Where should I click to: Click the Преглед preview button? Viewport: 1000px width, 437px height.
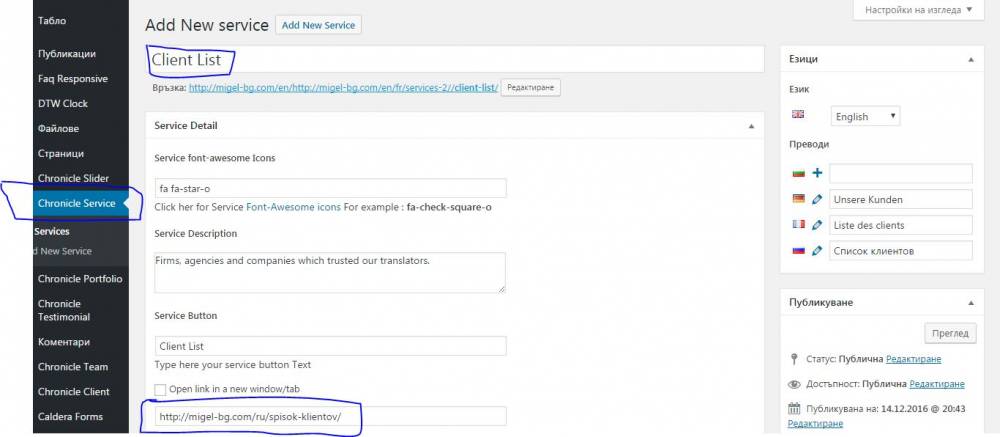[950, 333]
